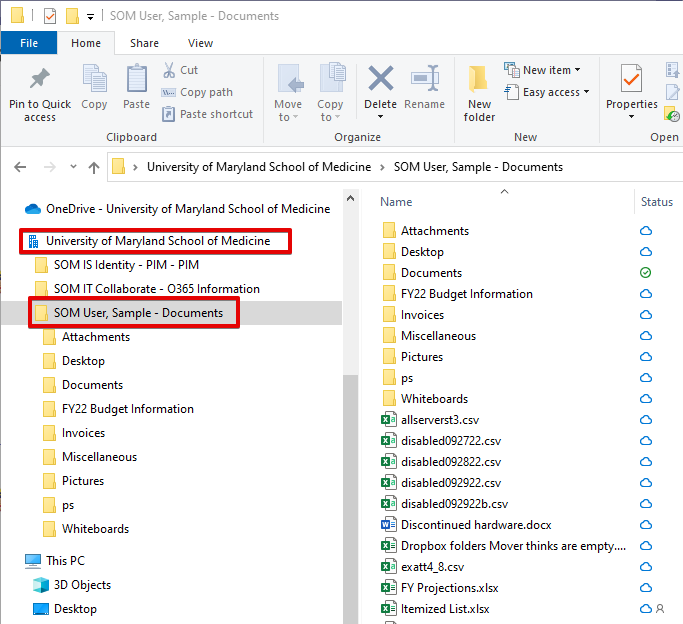Click the red Delete X icon
The image size is (683, 624).
[380, 80]
